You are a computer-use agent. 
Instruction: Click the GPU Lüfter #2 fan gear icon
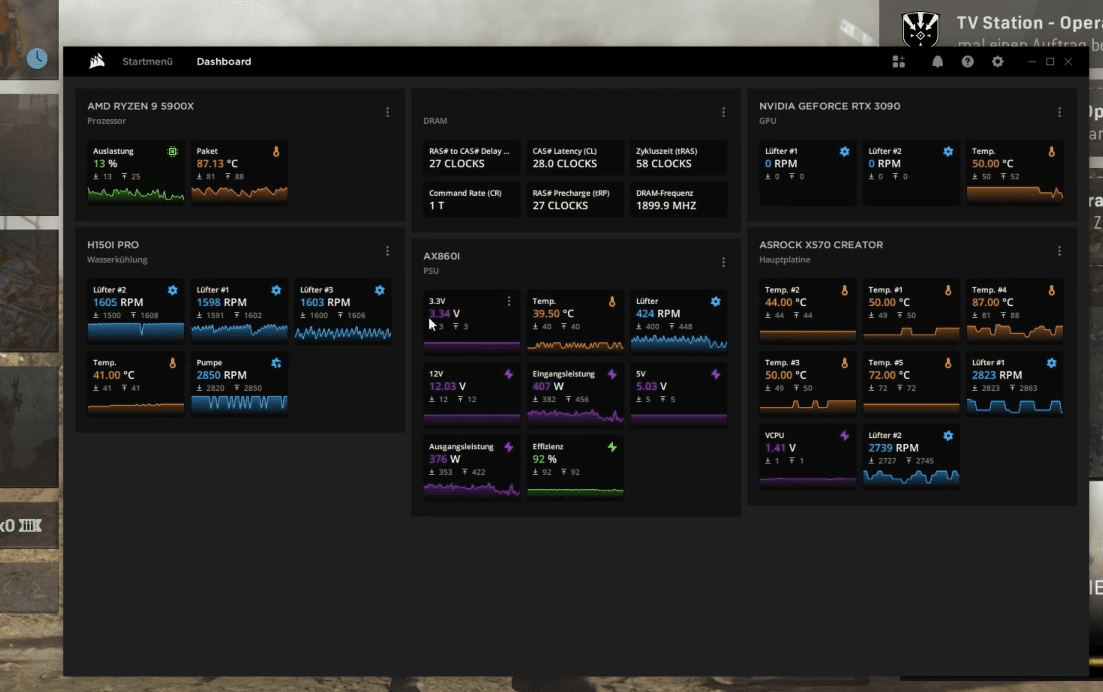[x=948, y=151]
